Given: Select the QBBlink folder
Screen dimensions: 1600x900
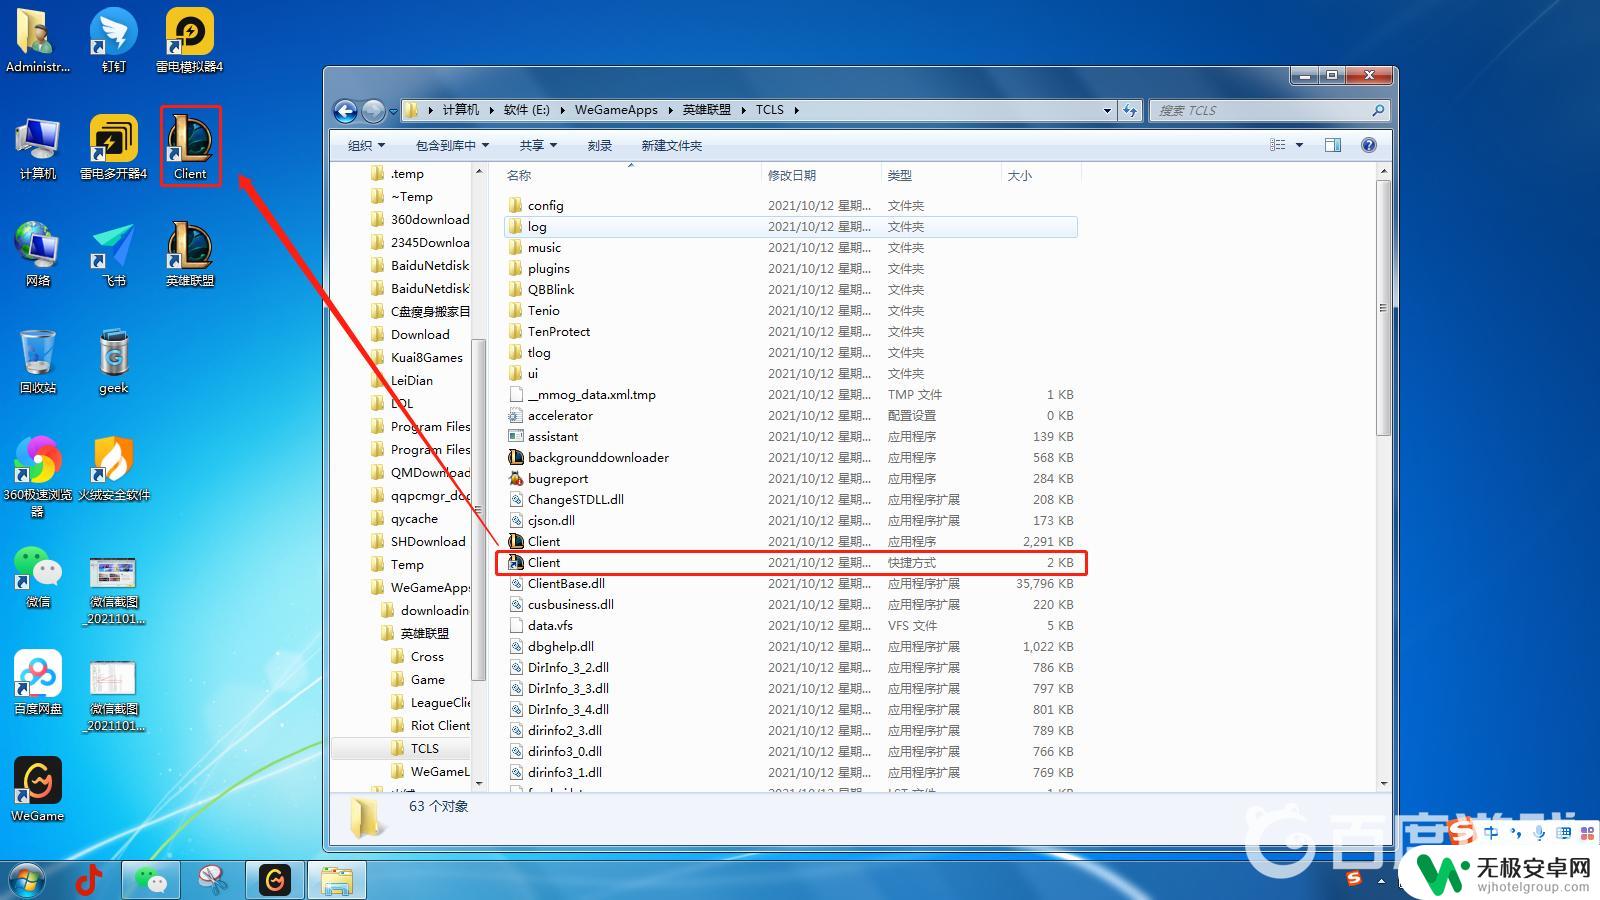Looking at the screenshot, I should (x=551, y=289).
